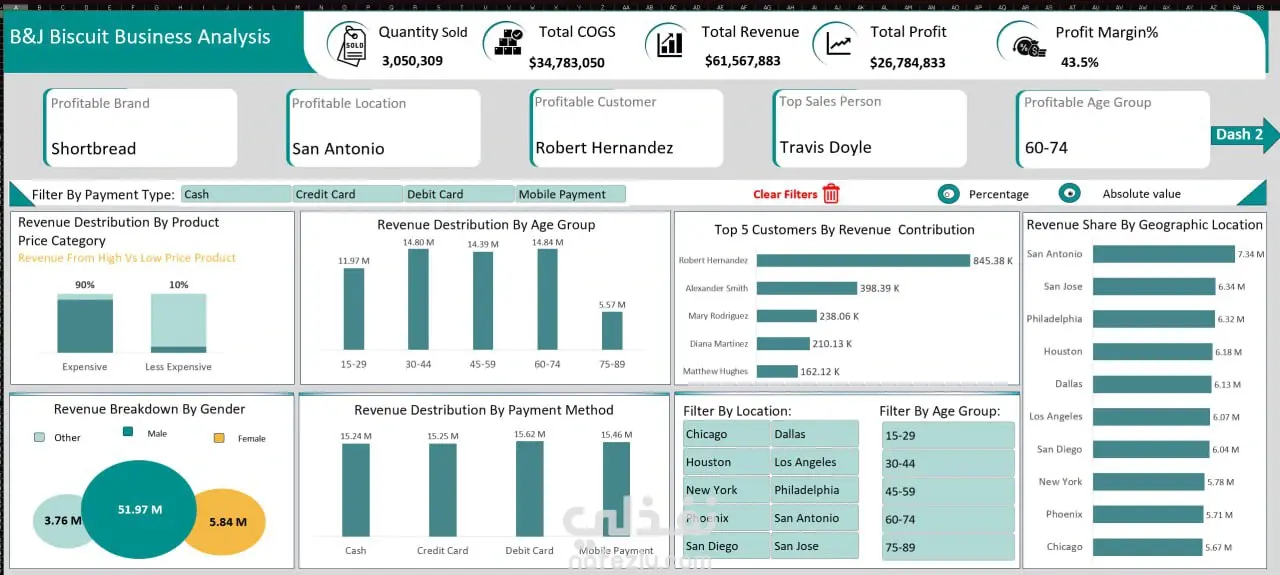Click the Other gender legend swatch

tap(39, 437)
